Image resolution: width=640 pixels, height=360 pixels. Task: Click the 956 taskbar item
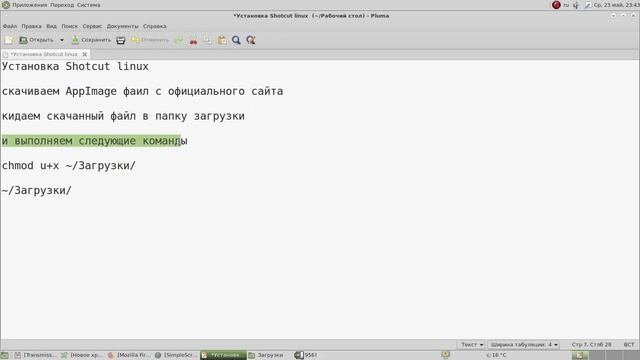306,356
